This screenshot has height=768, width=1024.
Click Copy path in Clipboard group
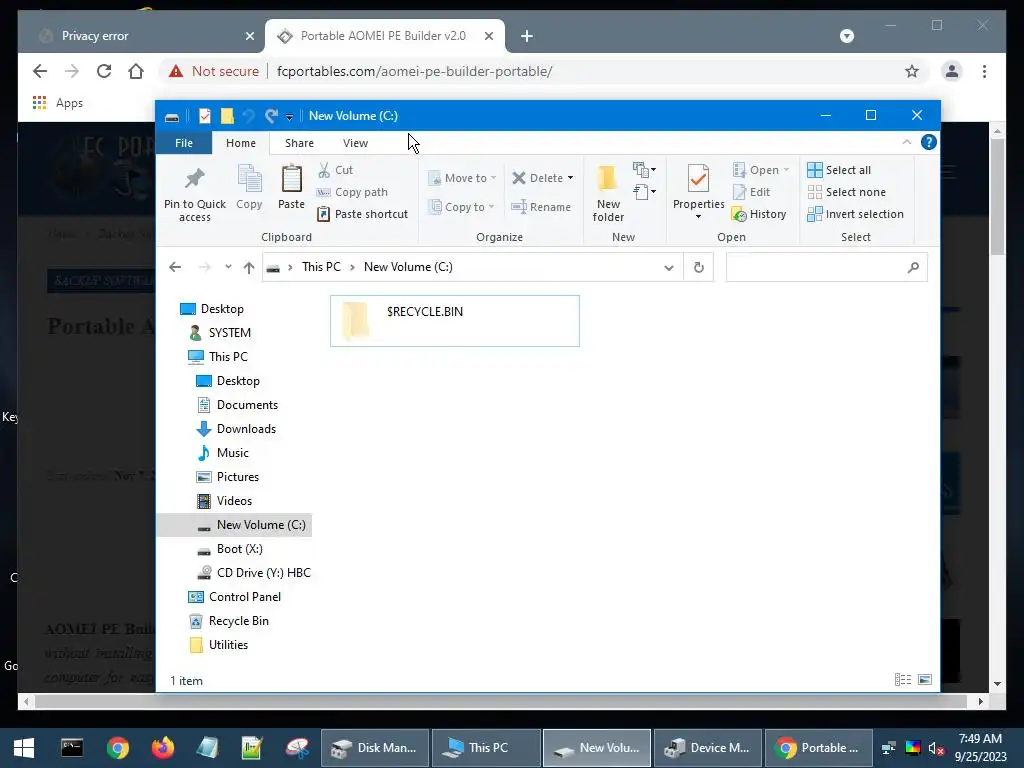353,192
